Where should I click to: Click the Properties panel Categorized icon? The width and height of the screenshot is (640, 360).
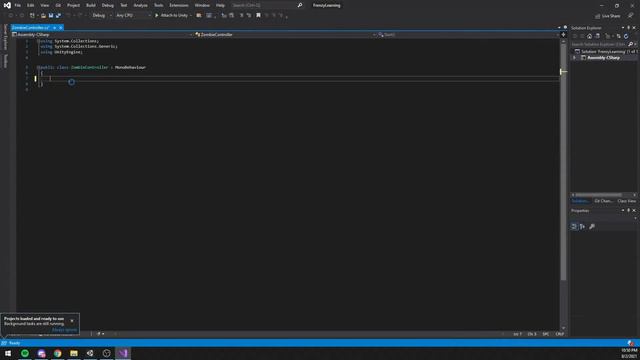(x=574, y=227)
